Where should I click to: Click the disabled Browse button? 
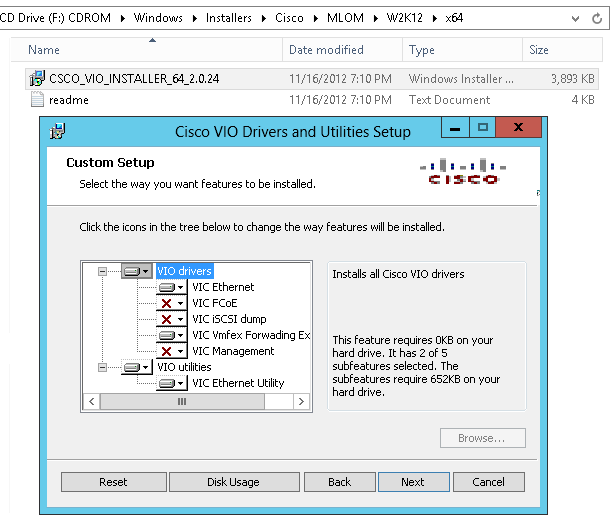482,438
